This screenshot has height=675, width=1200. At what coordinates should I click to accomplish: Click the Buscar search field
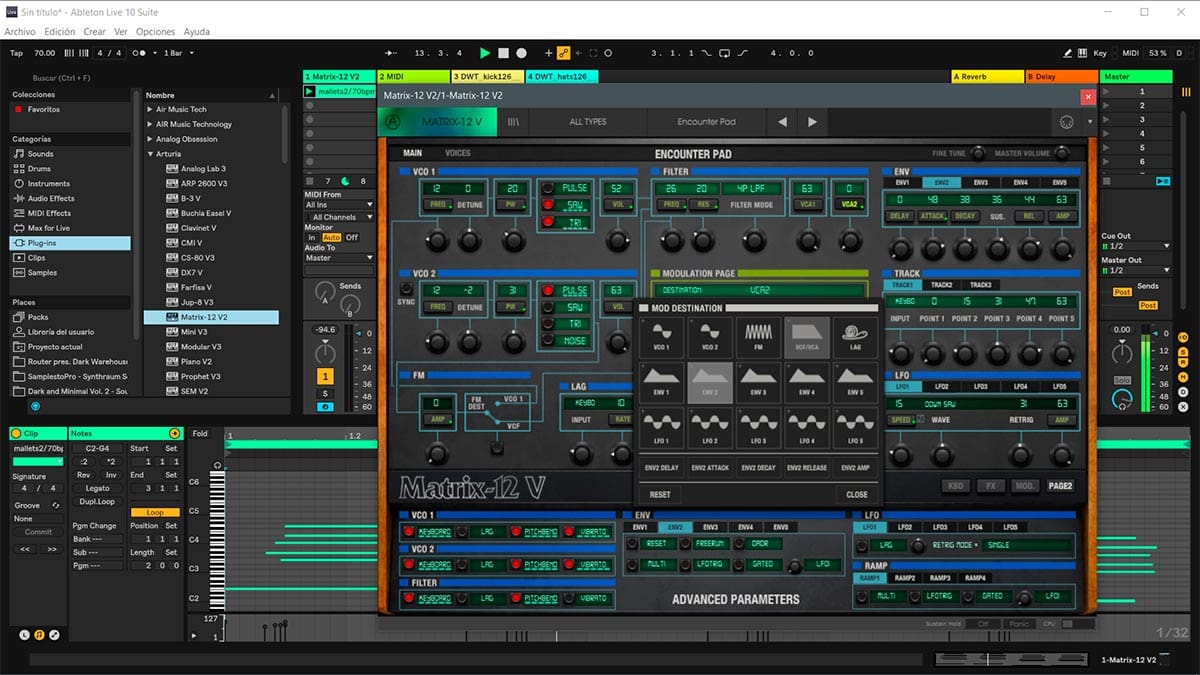click(68, 78)
